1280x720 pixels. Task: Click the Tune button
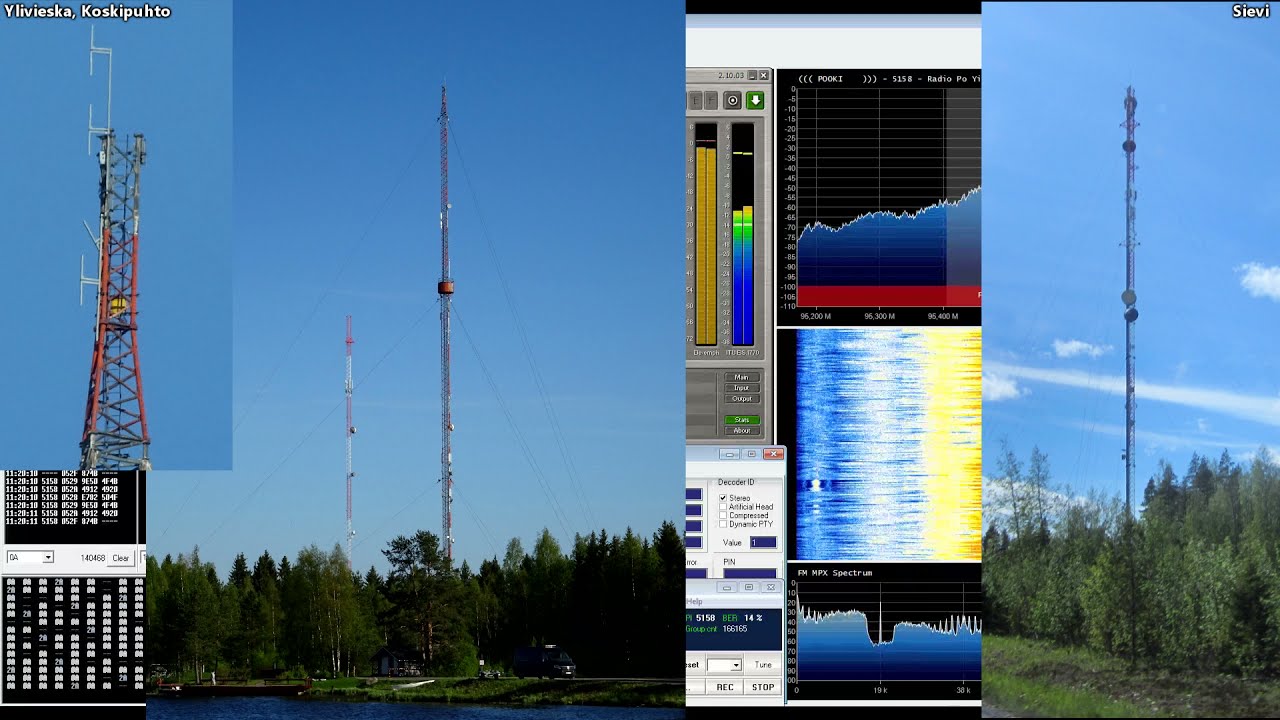click(x=763, y=665)
